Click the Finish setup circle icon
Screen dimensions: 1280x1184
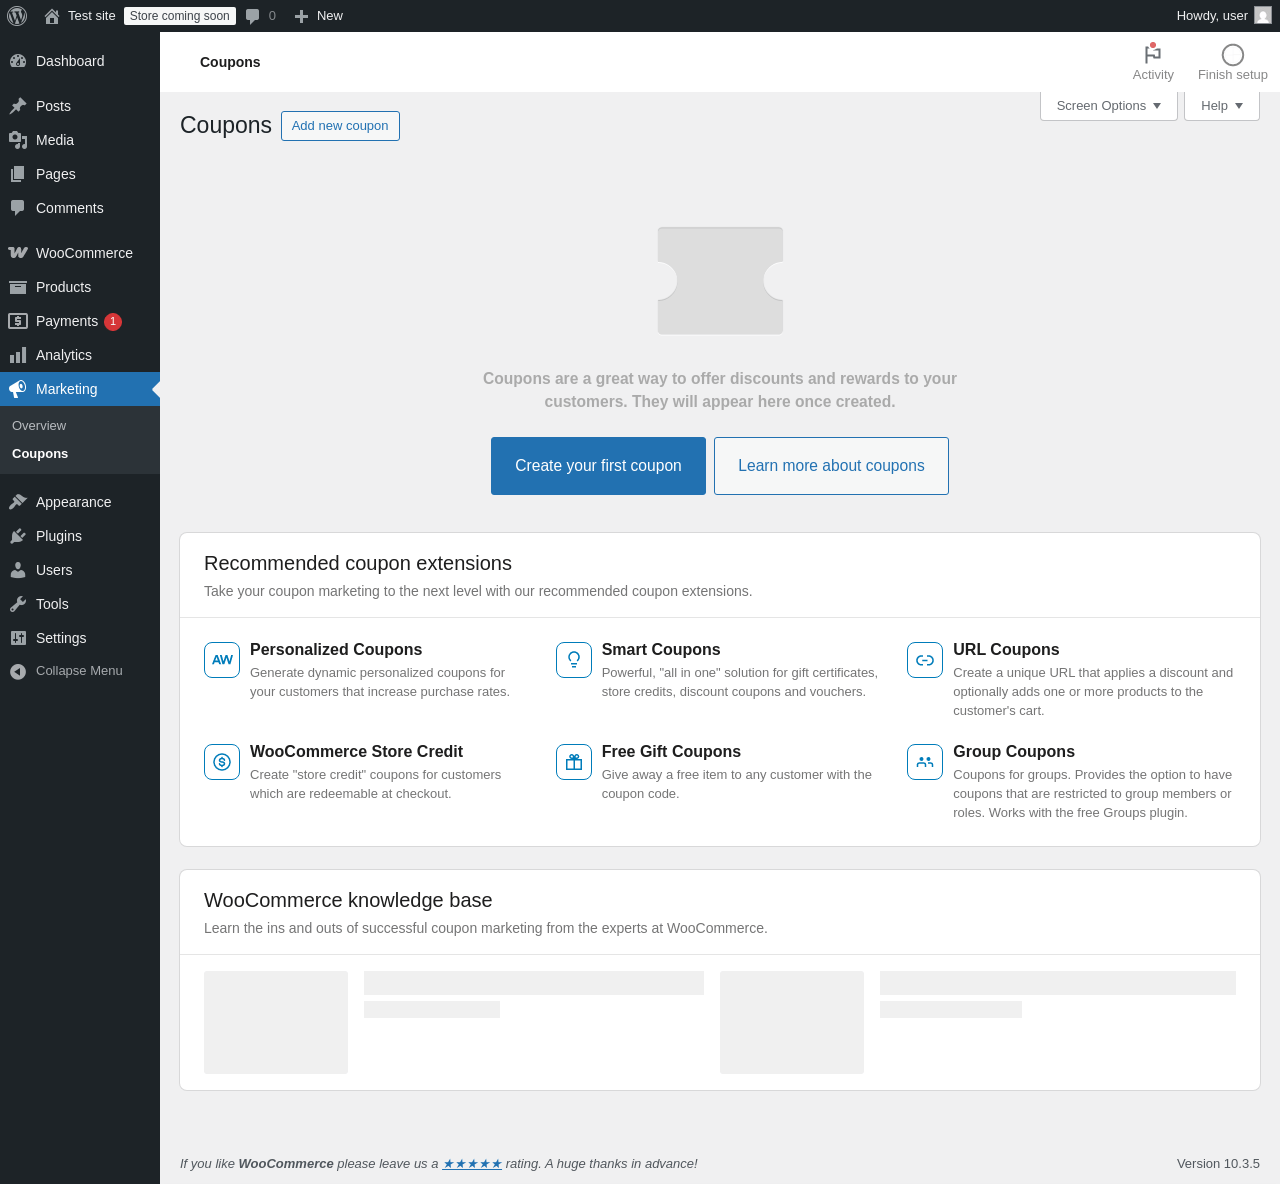click(x=1233, y=55)
